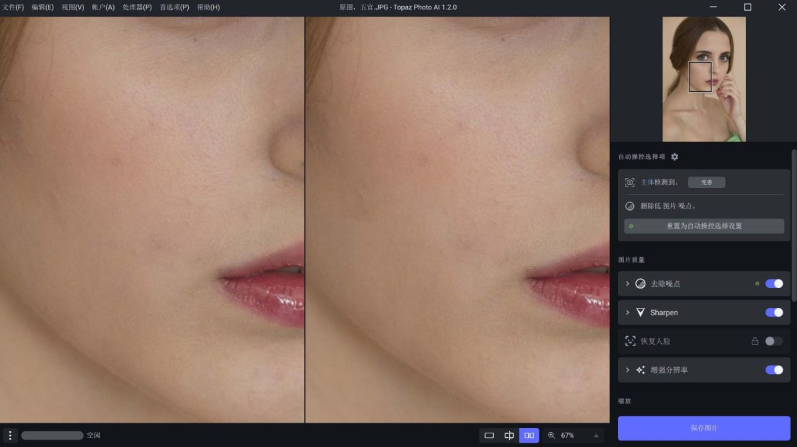Toggle the 去除噪点 denoise switch
Viewport: 797px width, 447px height.
tap(774, 284)
